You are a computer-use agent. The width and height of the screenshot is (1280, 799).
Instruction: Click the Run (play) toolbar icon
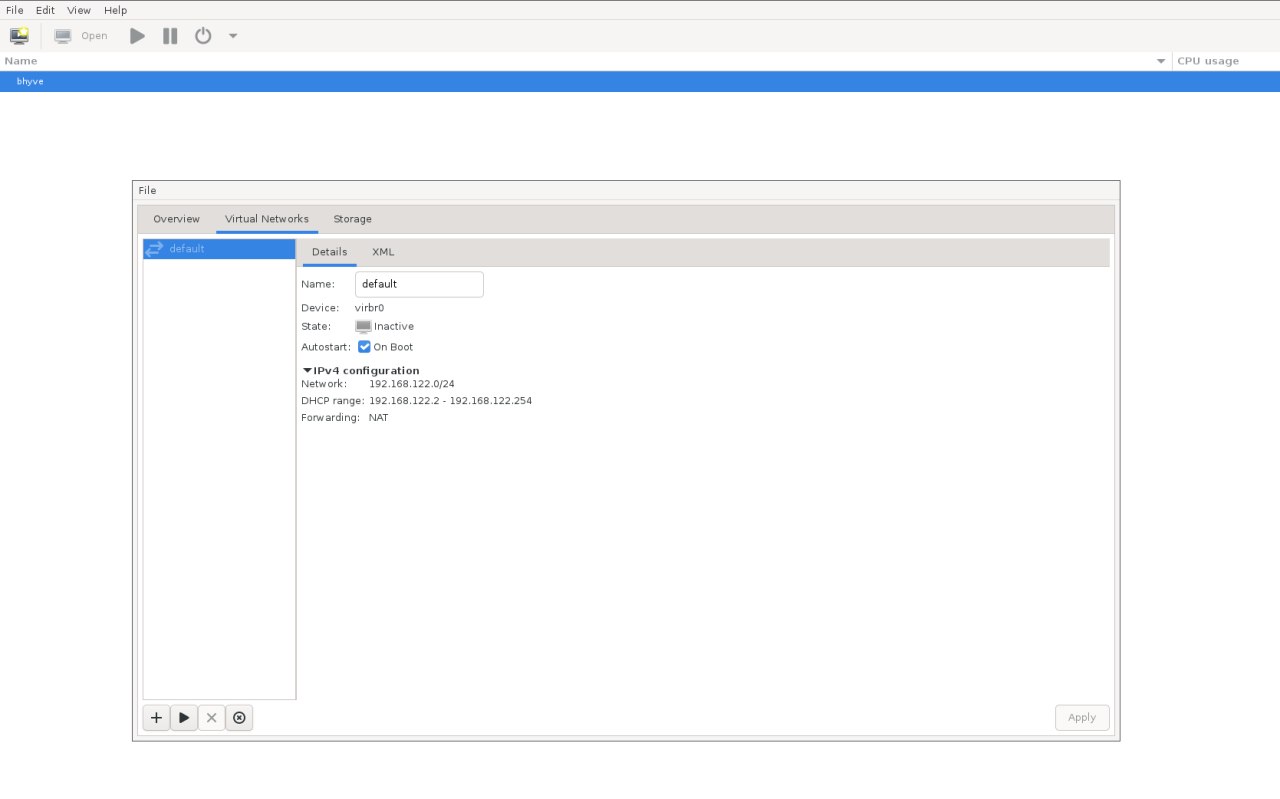137,36
